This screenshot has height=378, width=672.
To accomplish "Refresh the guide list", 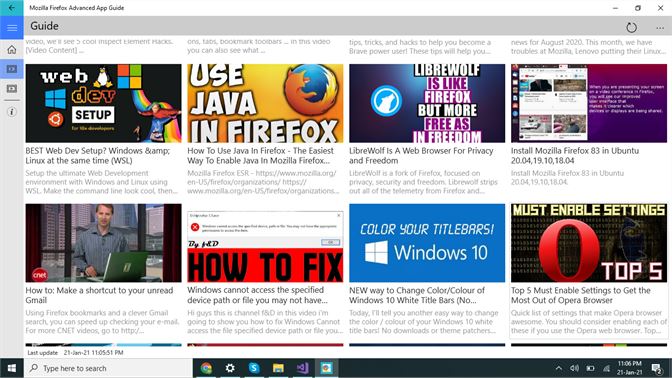I will click(631, 28).
